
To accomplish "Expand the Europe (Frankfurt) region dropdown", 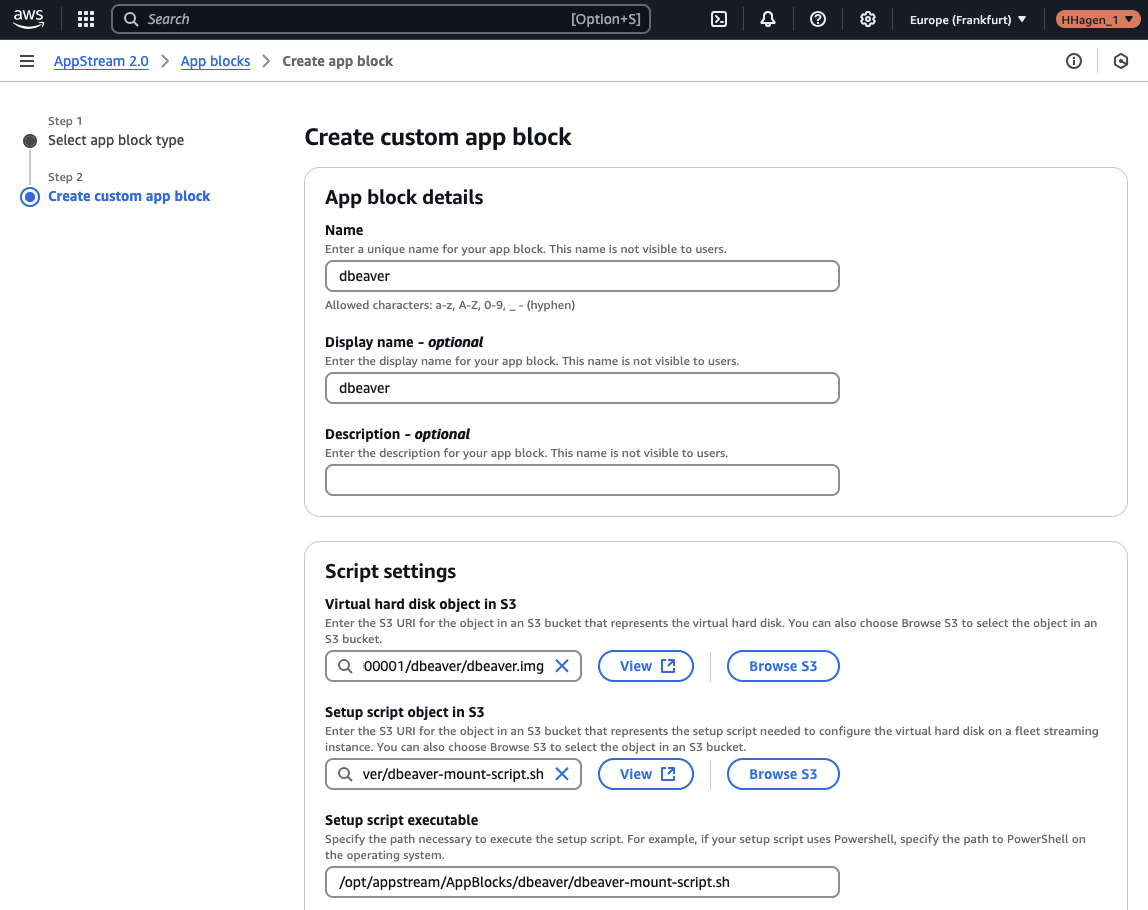I will [966, 18].
